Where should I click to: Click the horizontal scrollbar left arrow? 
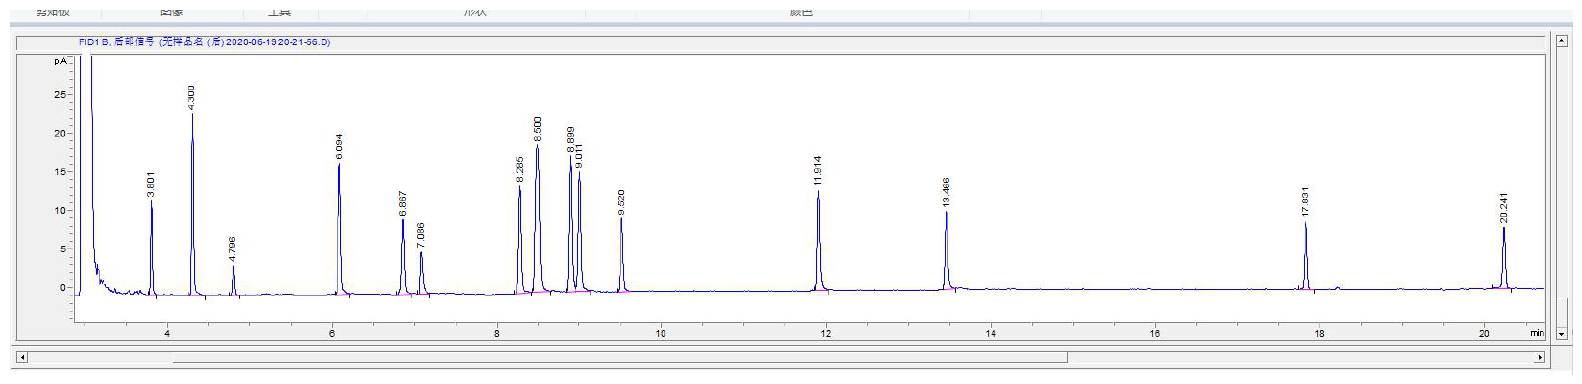click(22, 357)
